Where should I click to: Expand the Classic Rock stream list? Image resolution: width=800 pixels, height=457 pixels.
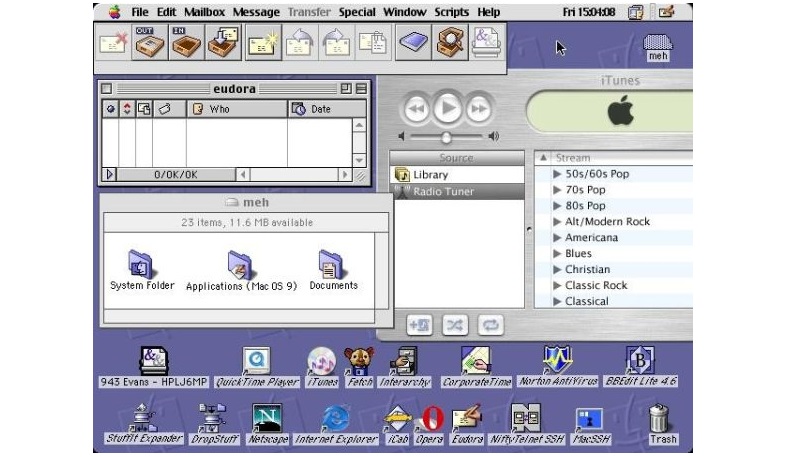(557, 285)
